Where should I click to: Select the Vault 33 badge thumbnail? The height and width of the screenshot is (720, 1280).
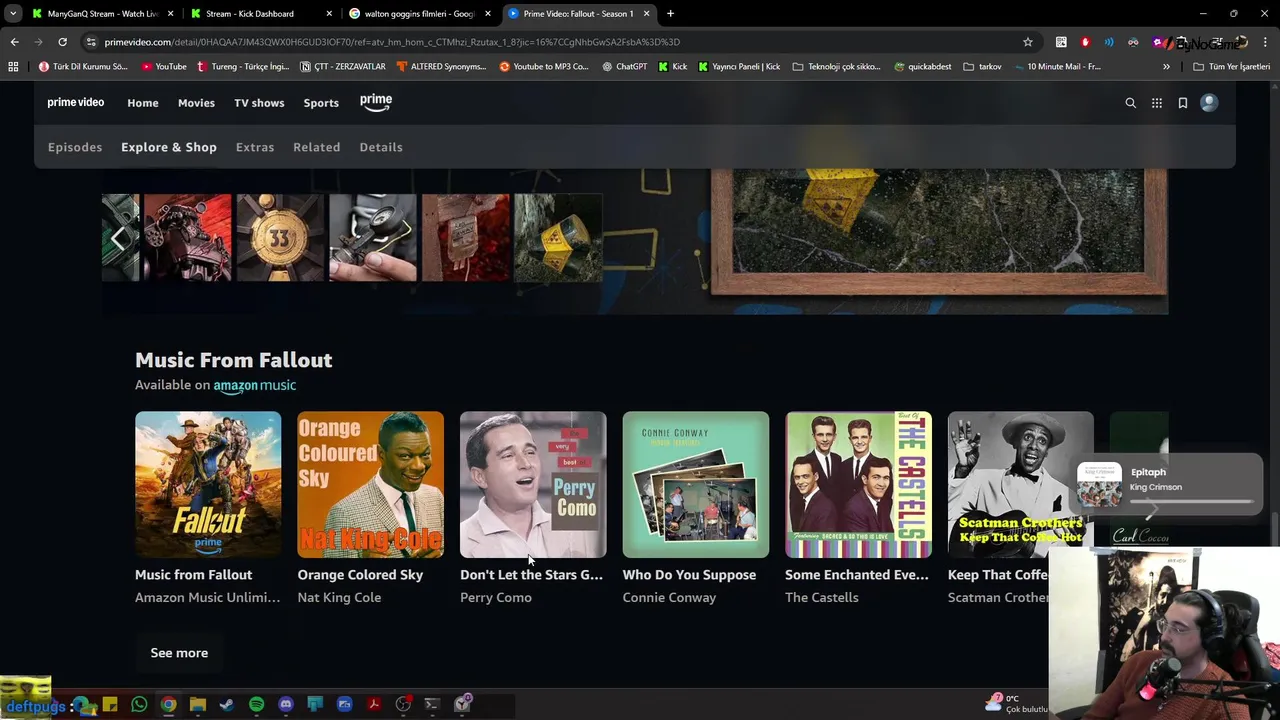(280, 237)
